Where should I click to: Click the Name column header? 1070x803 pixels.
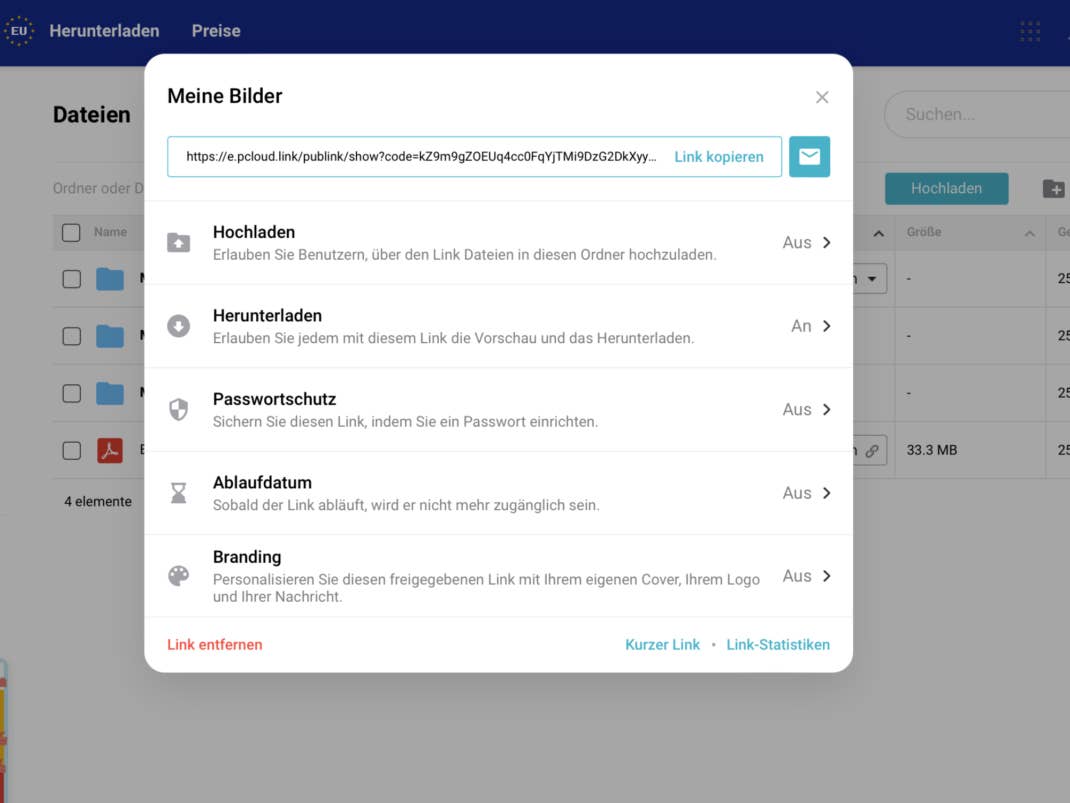[x=111, y=232]
